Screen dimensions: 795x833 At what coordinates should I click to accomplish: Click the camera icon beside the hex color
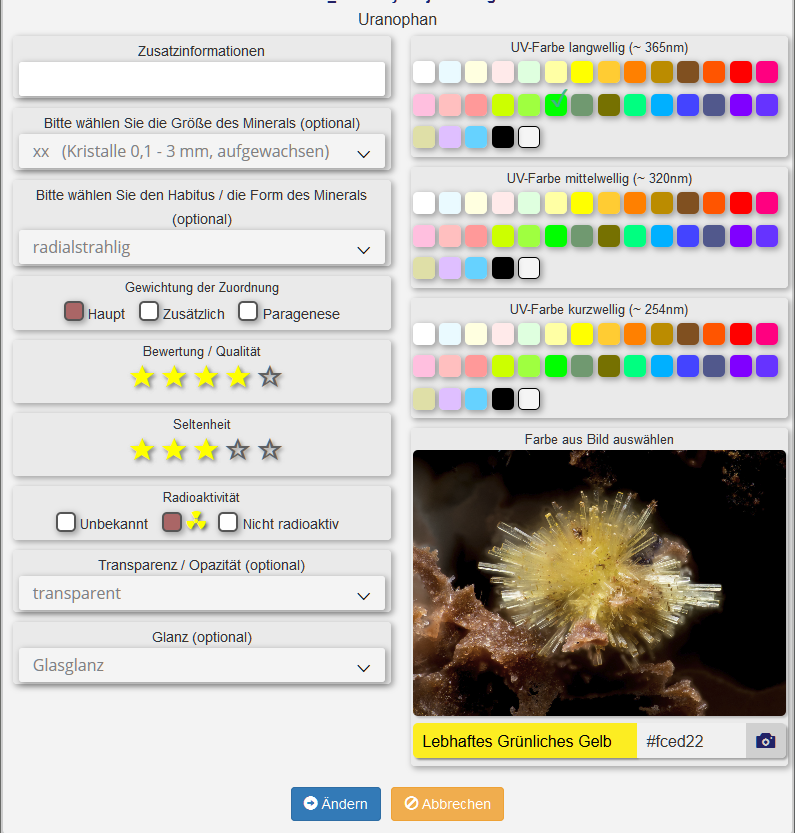[x=765, y=741]
